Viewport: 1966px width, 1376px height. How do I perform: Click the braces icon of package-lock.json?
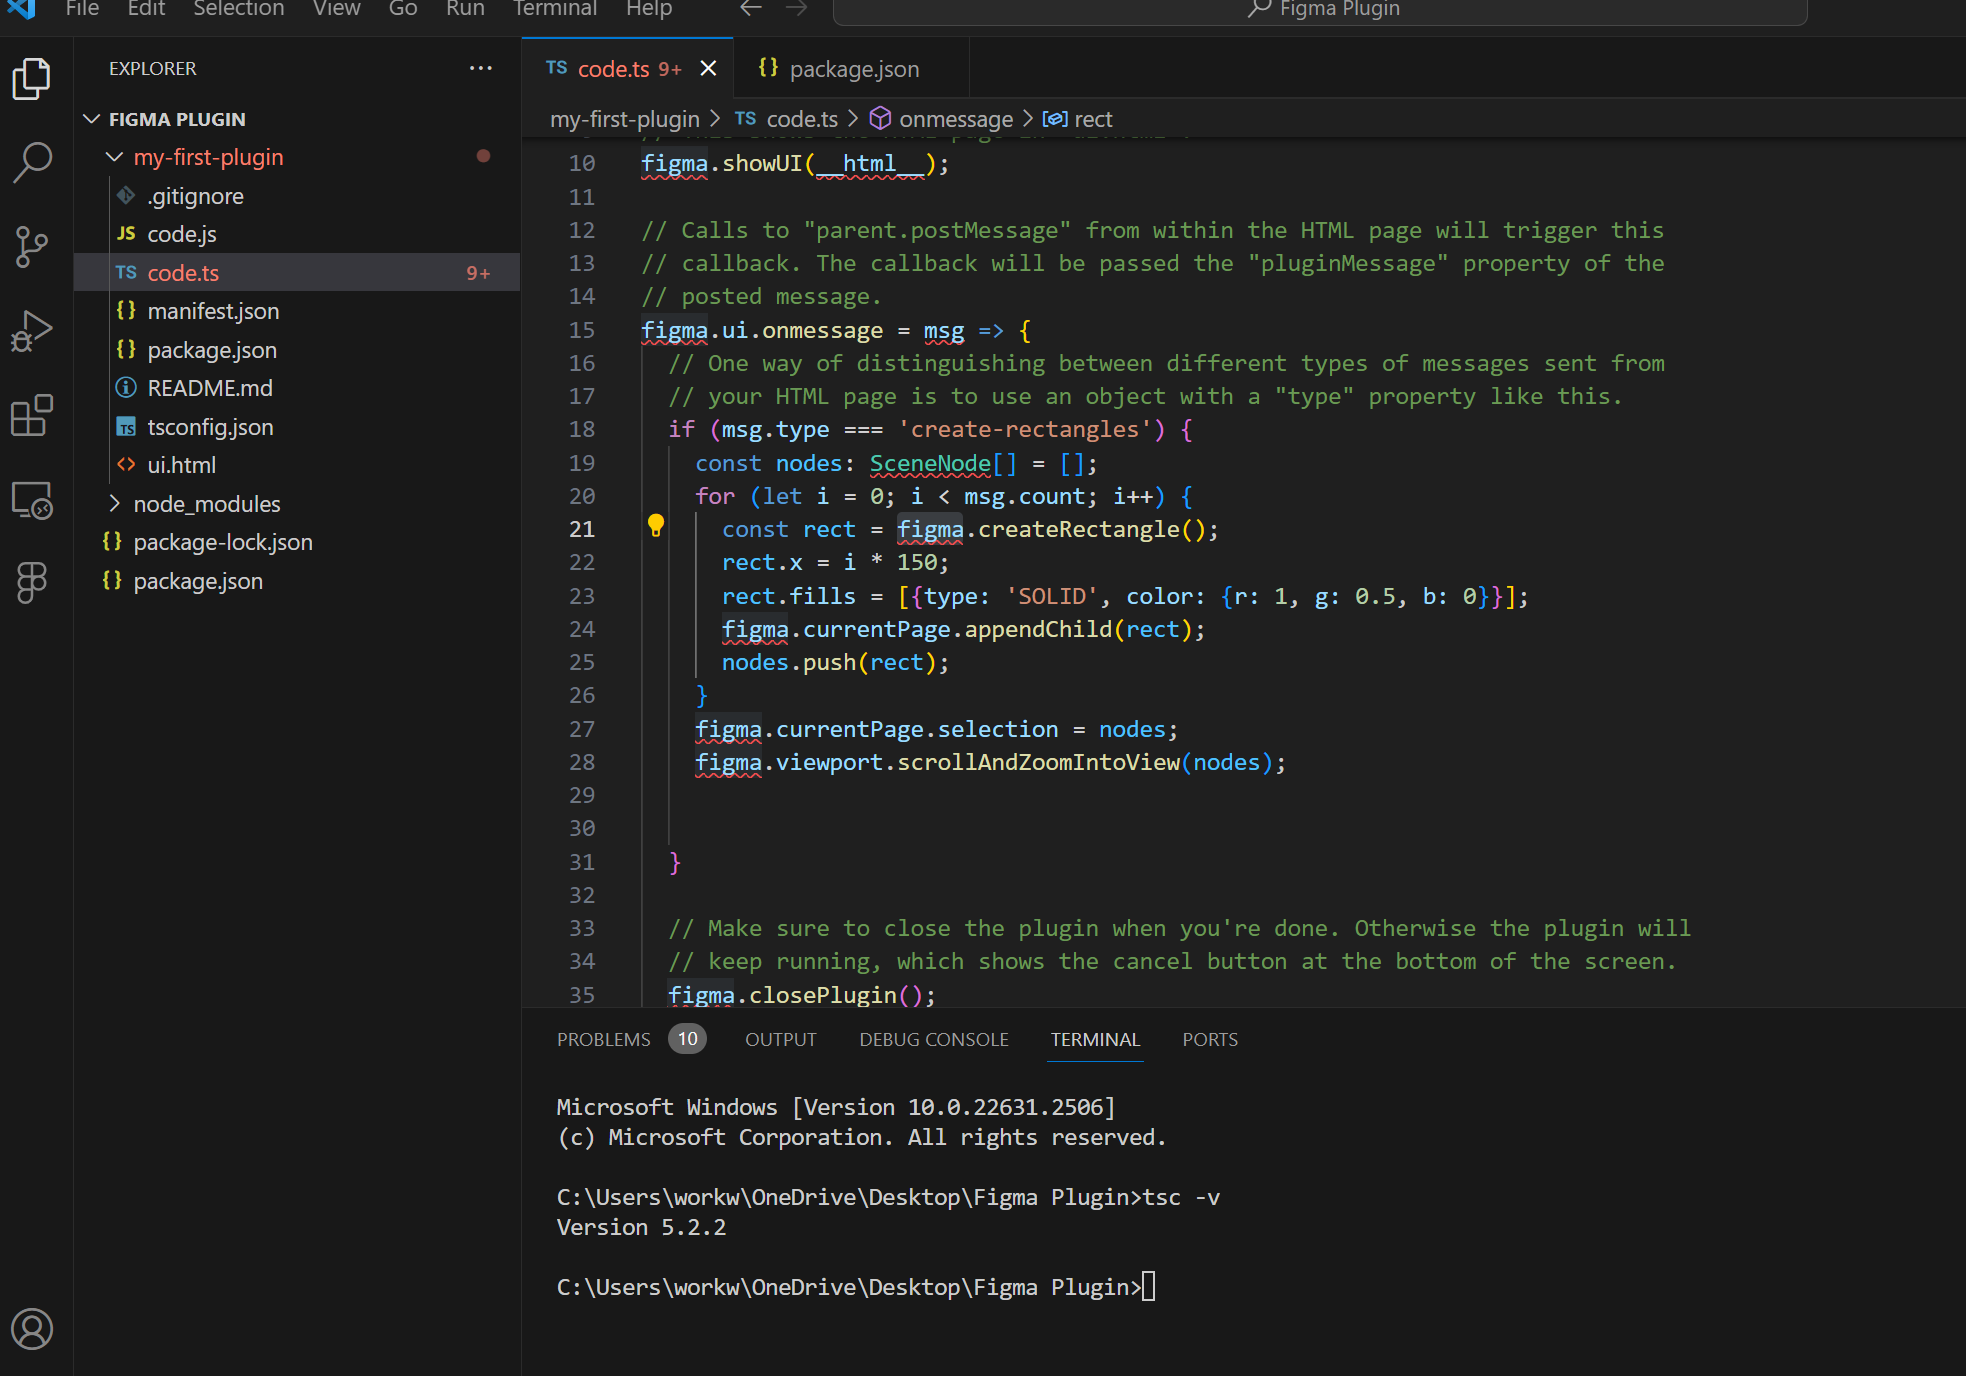coord(112,541)
